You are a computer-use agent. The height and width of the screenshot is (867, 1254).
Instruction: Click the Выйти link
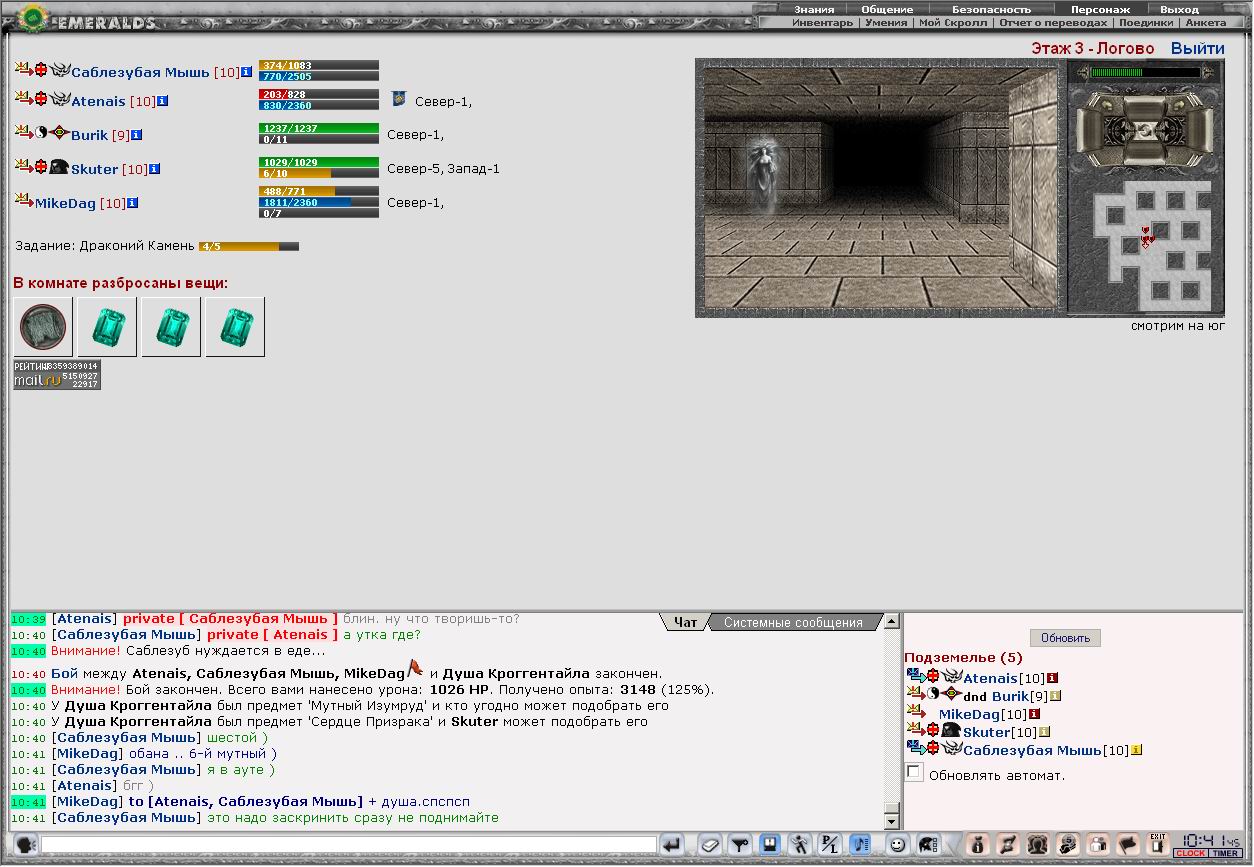click(x=1197, y=49)
